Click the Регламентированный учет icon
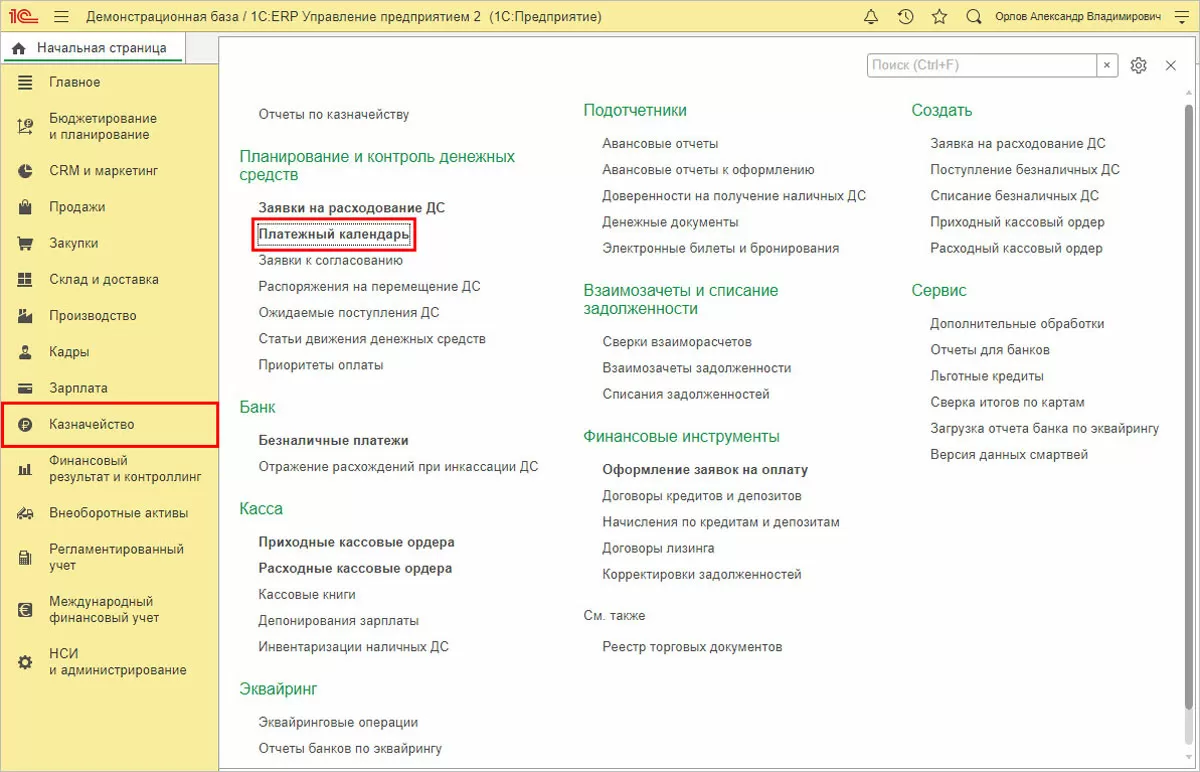 pos(27,557)
